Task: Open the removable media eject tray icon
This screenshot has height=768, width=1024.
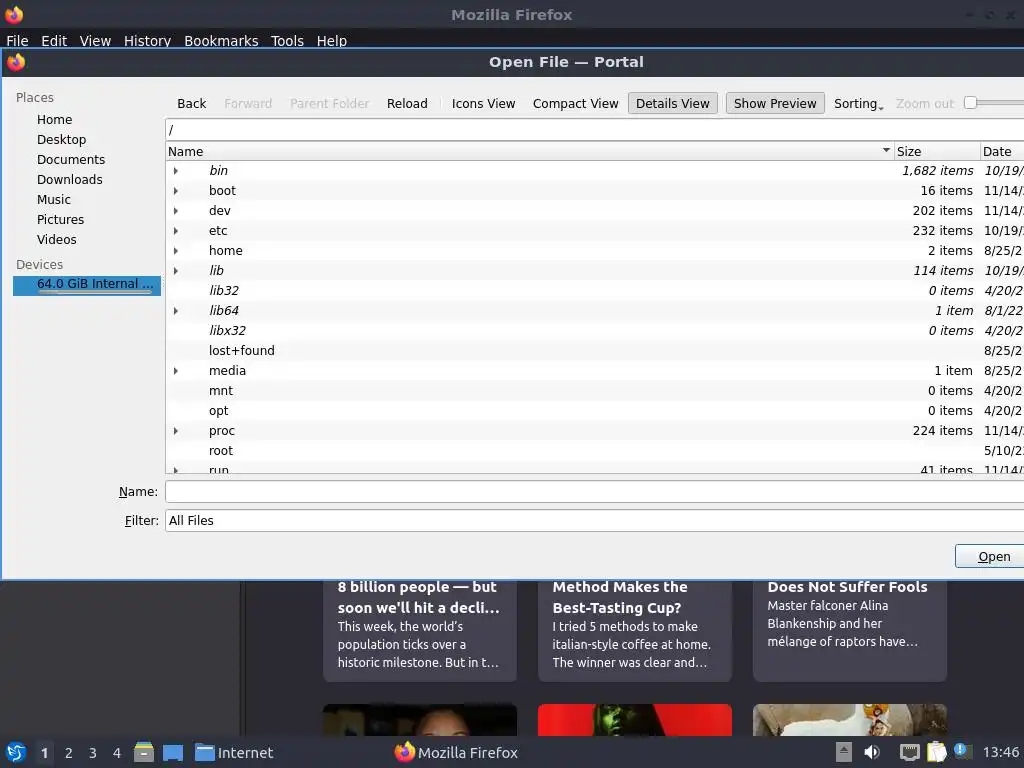Action: click(844, 752)
